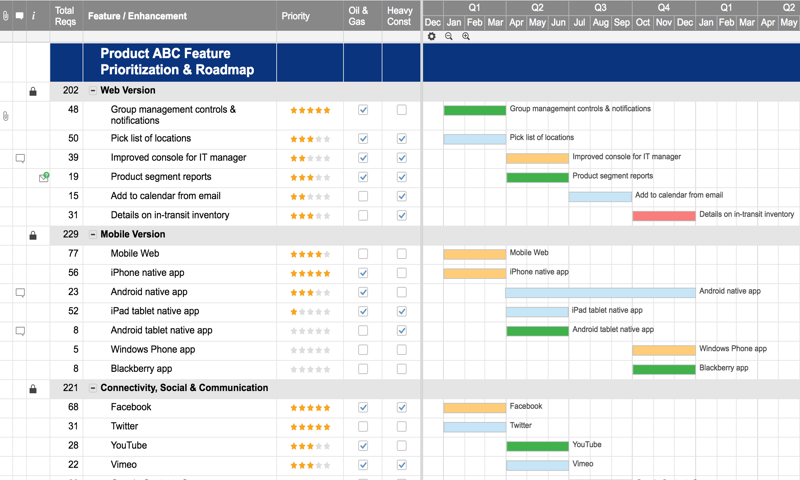Click update request envelope on Product segment reports
The height and width of the screenshot is (480, 800).
tap(44, 177)
